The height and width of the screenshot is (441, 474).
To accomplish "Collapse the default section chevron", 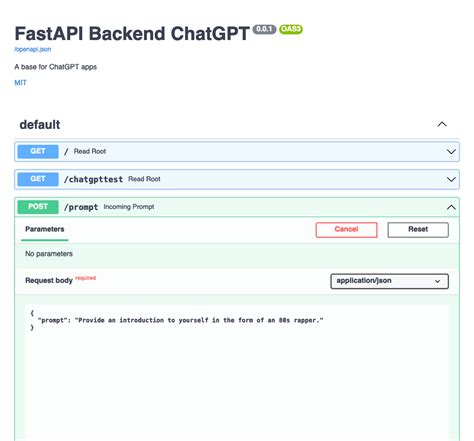I will (x=442, y=124).
